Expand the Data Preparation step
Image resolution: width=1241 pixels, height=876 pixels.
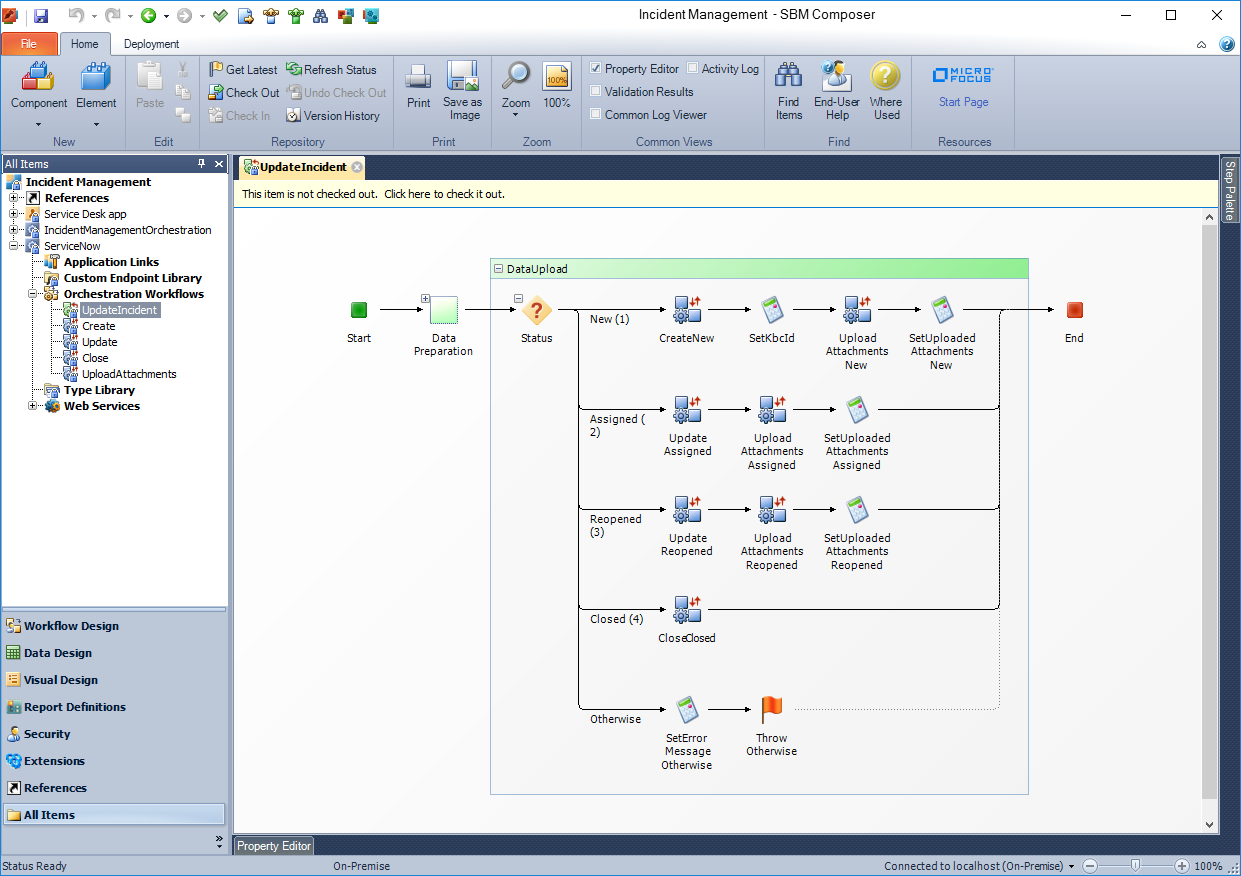point(426,298)
